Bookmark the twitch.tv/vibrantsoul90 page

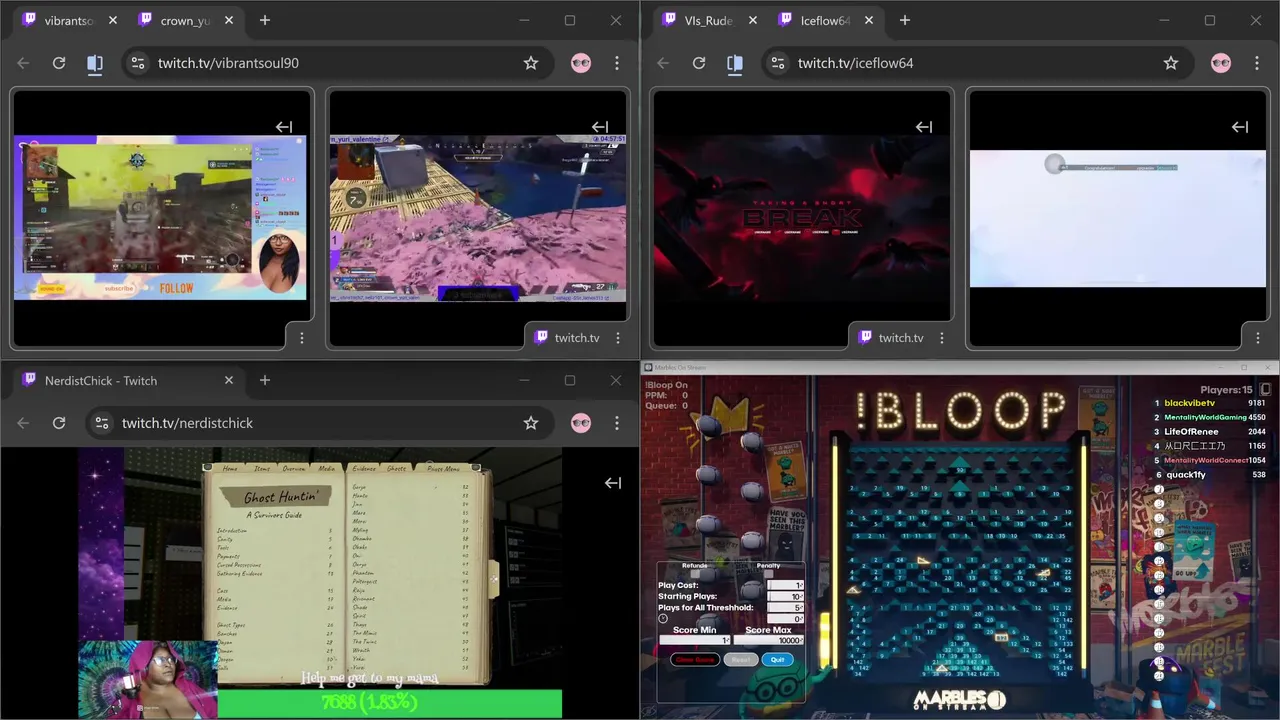point(531,63)
